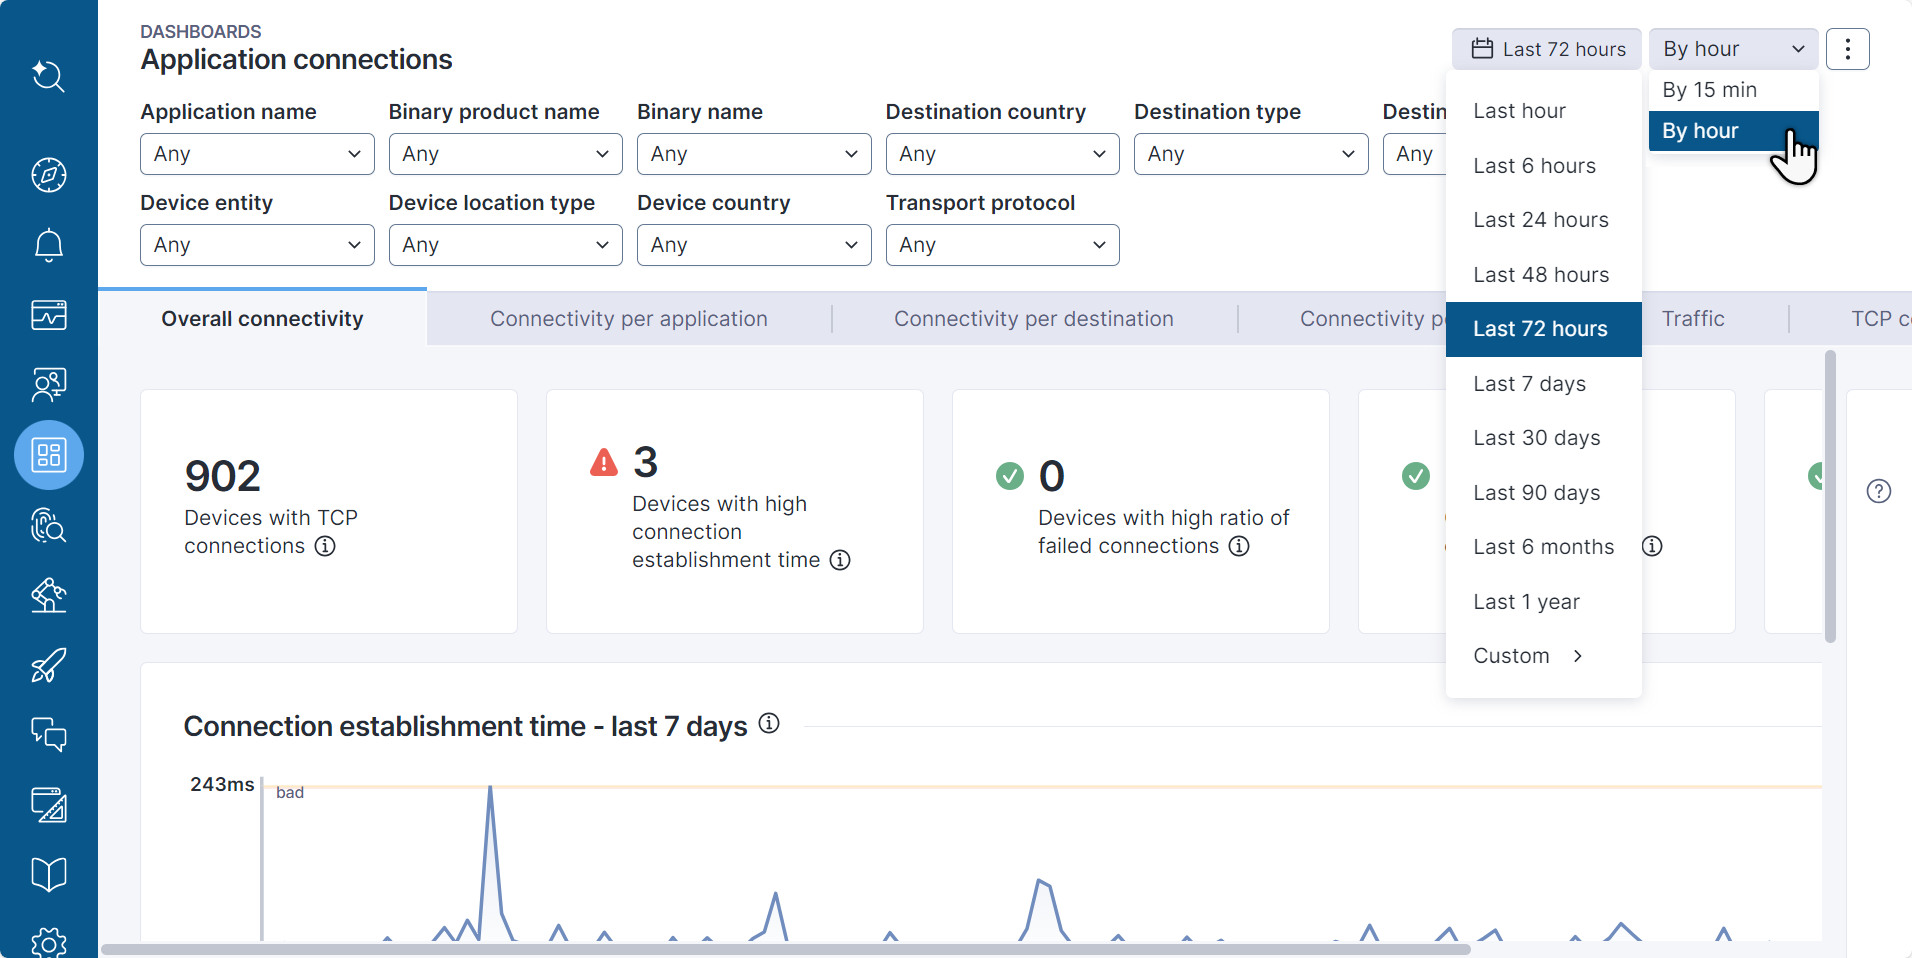This screenshot has height=958, width=1912.
Task: Click the dashboards grid icon in sidebar
Action: tap(48, 455)
